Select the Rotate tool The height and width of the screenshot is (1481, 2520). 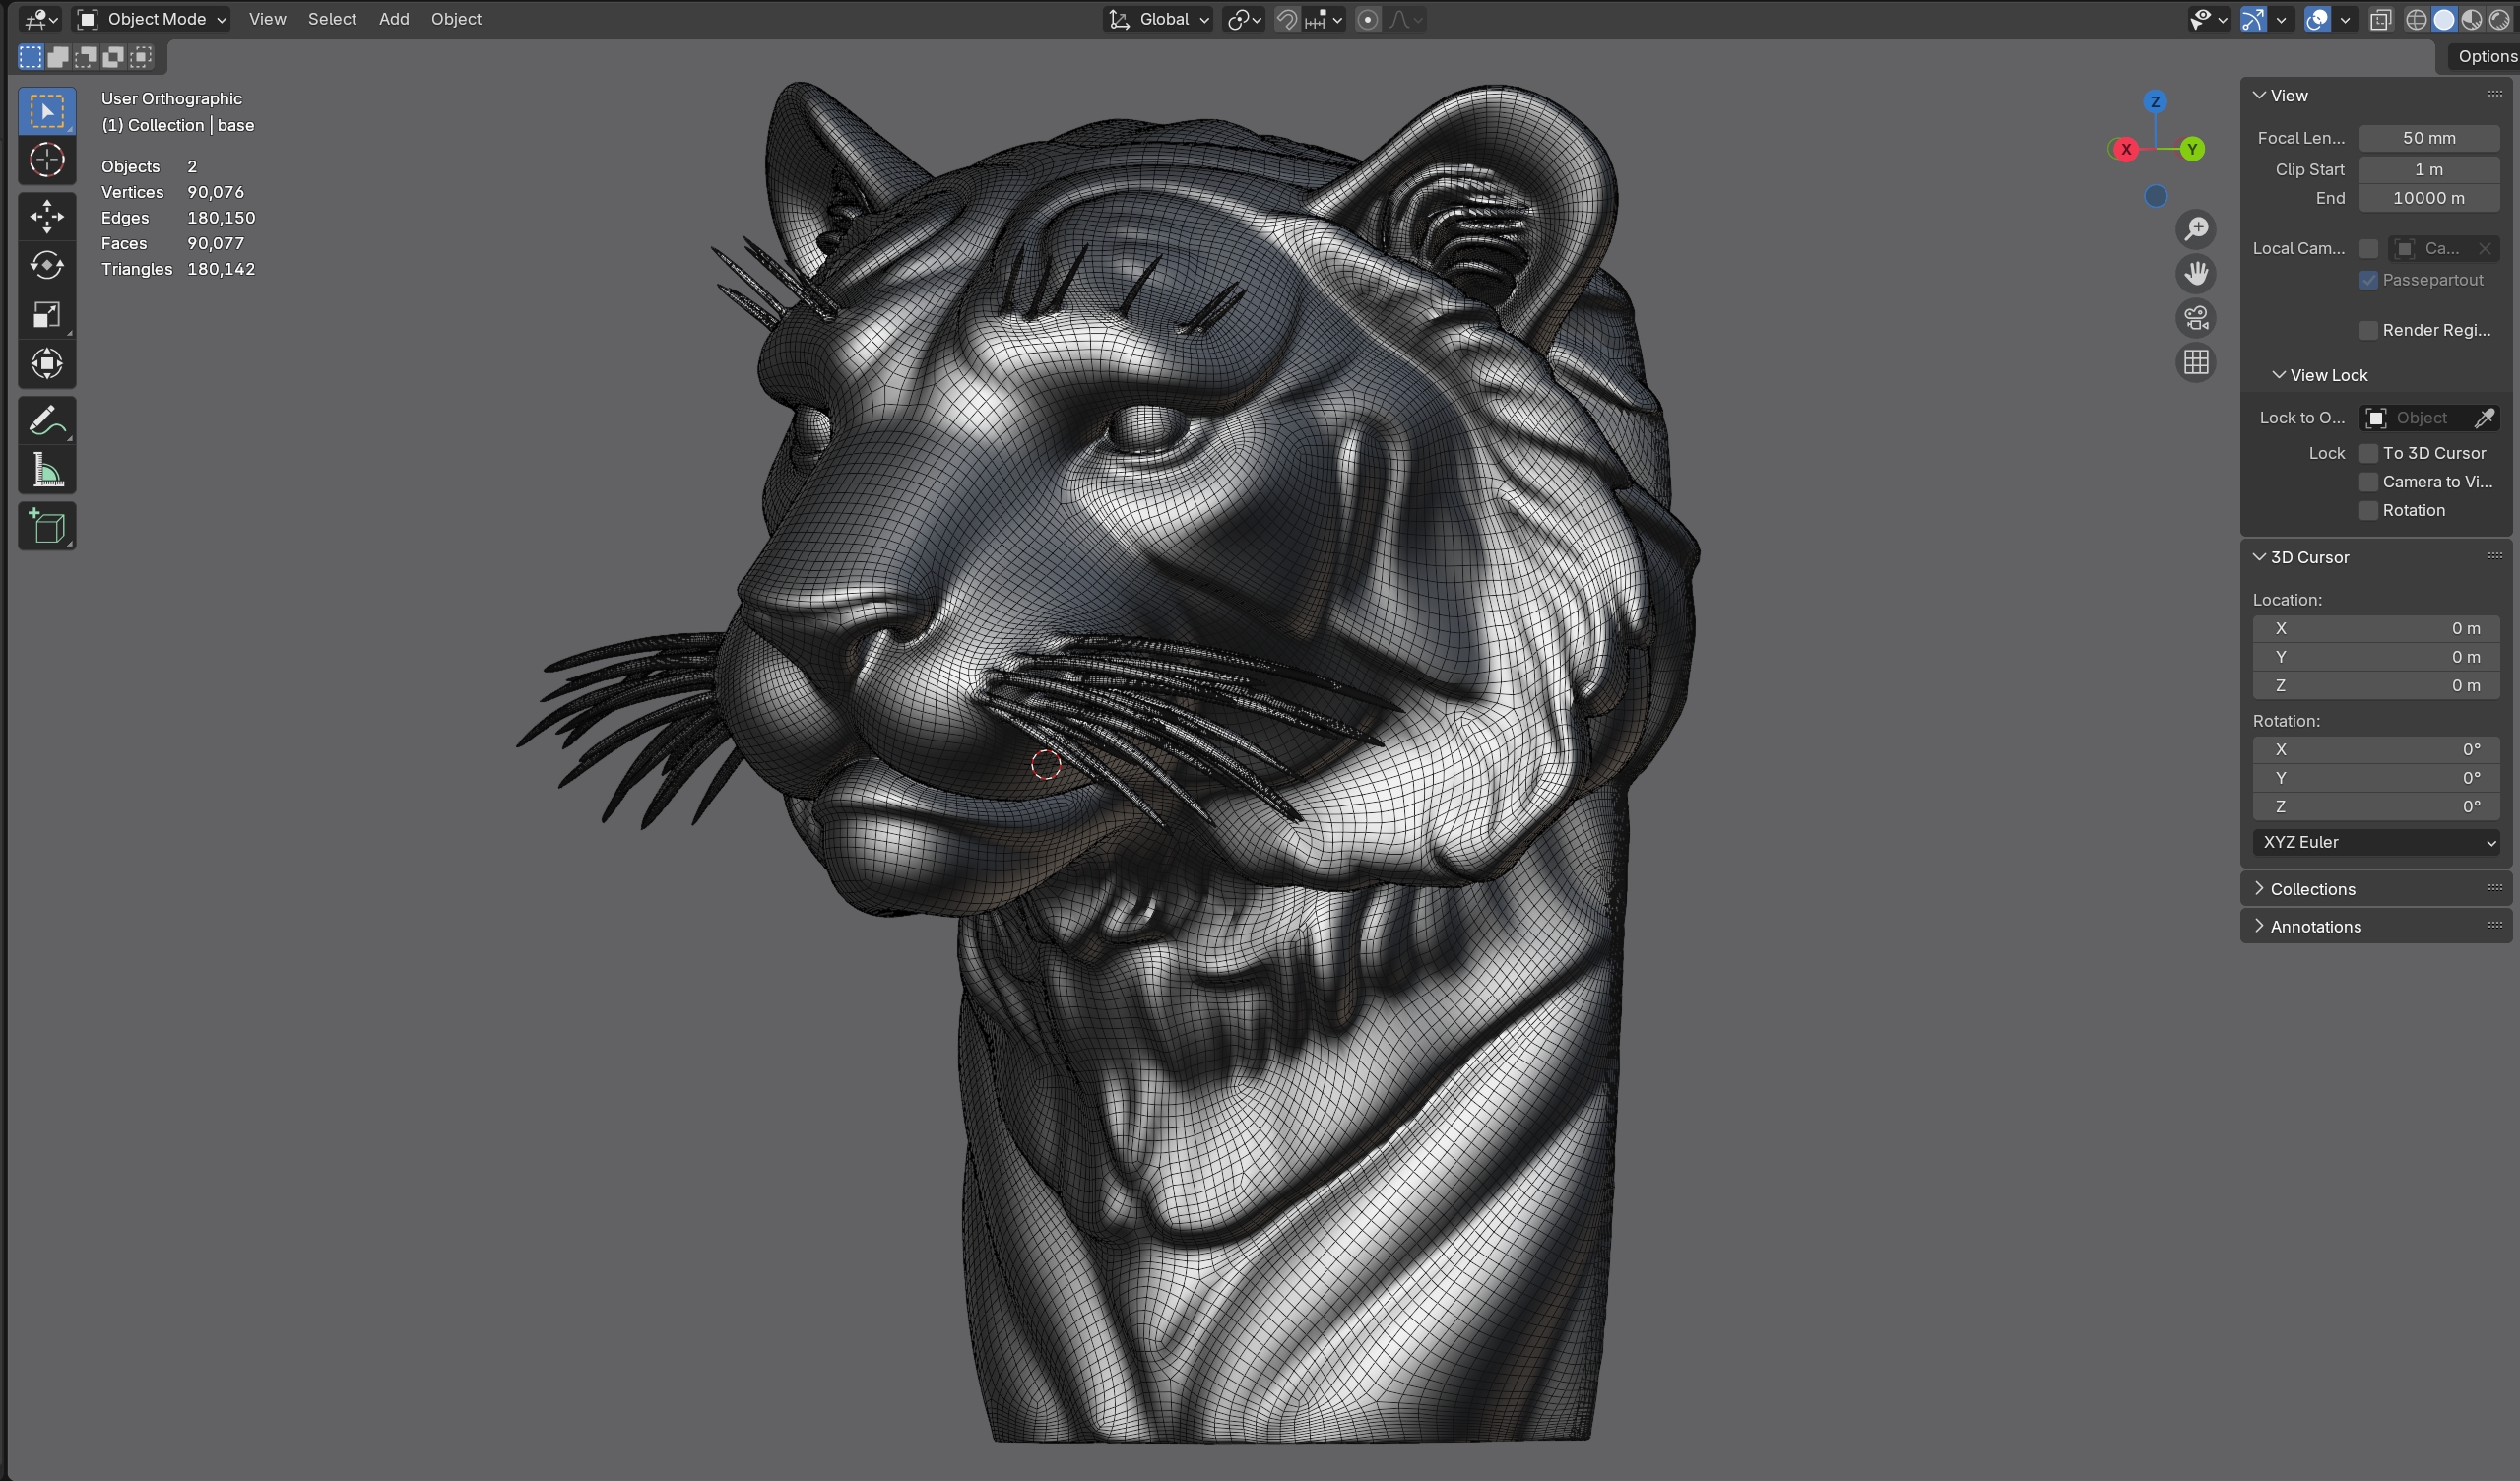[46, 265]
